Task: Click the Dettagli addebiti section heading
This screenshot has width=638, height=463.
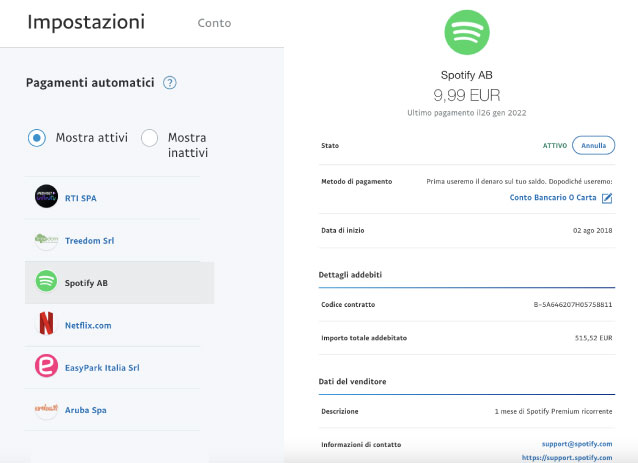Action: click(x=350, y=275)
